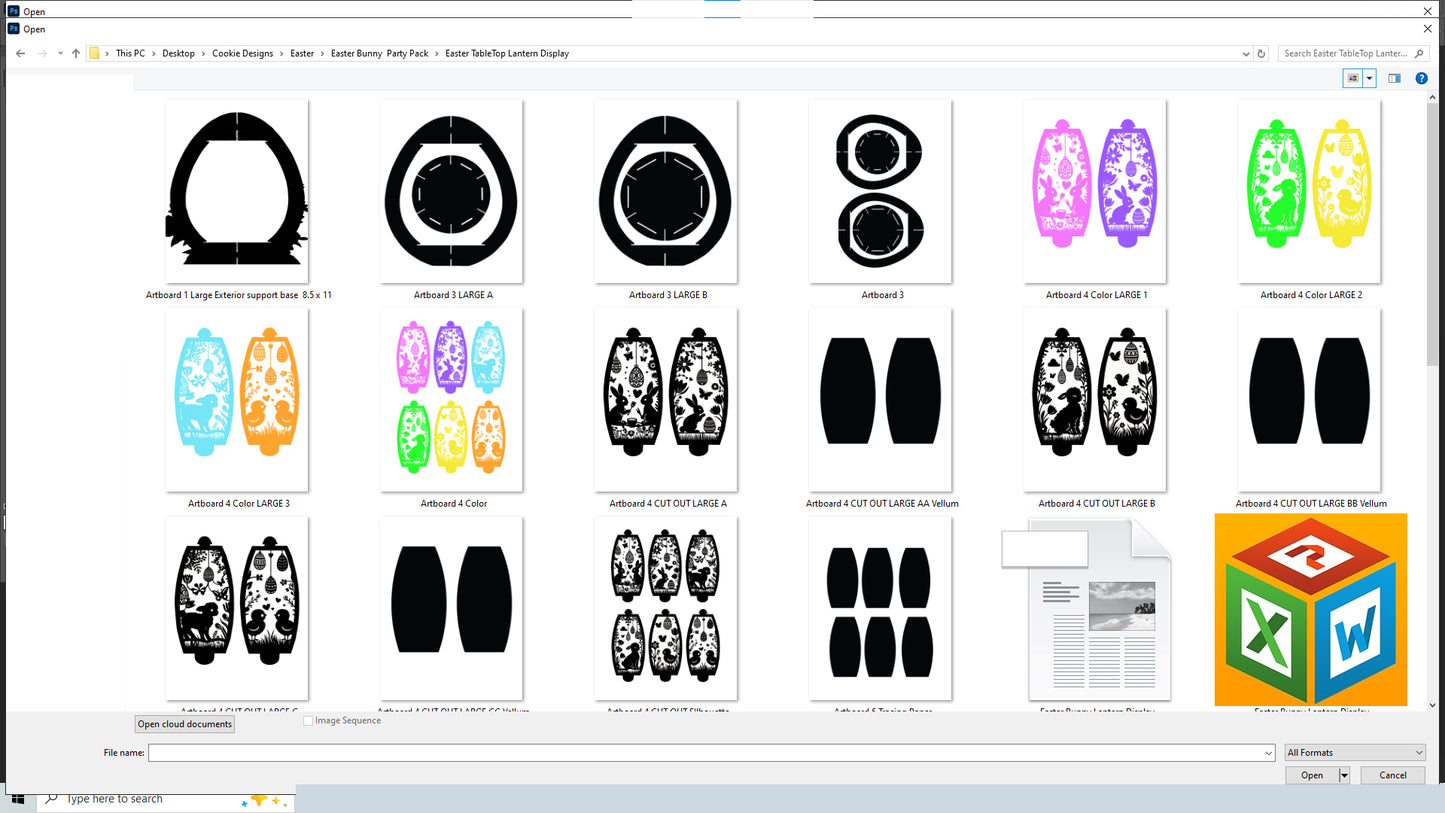Select Artboard 1 Large Exterior support base thumbnail

click(237, 191)
